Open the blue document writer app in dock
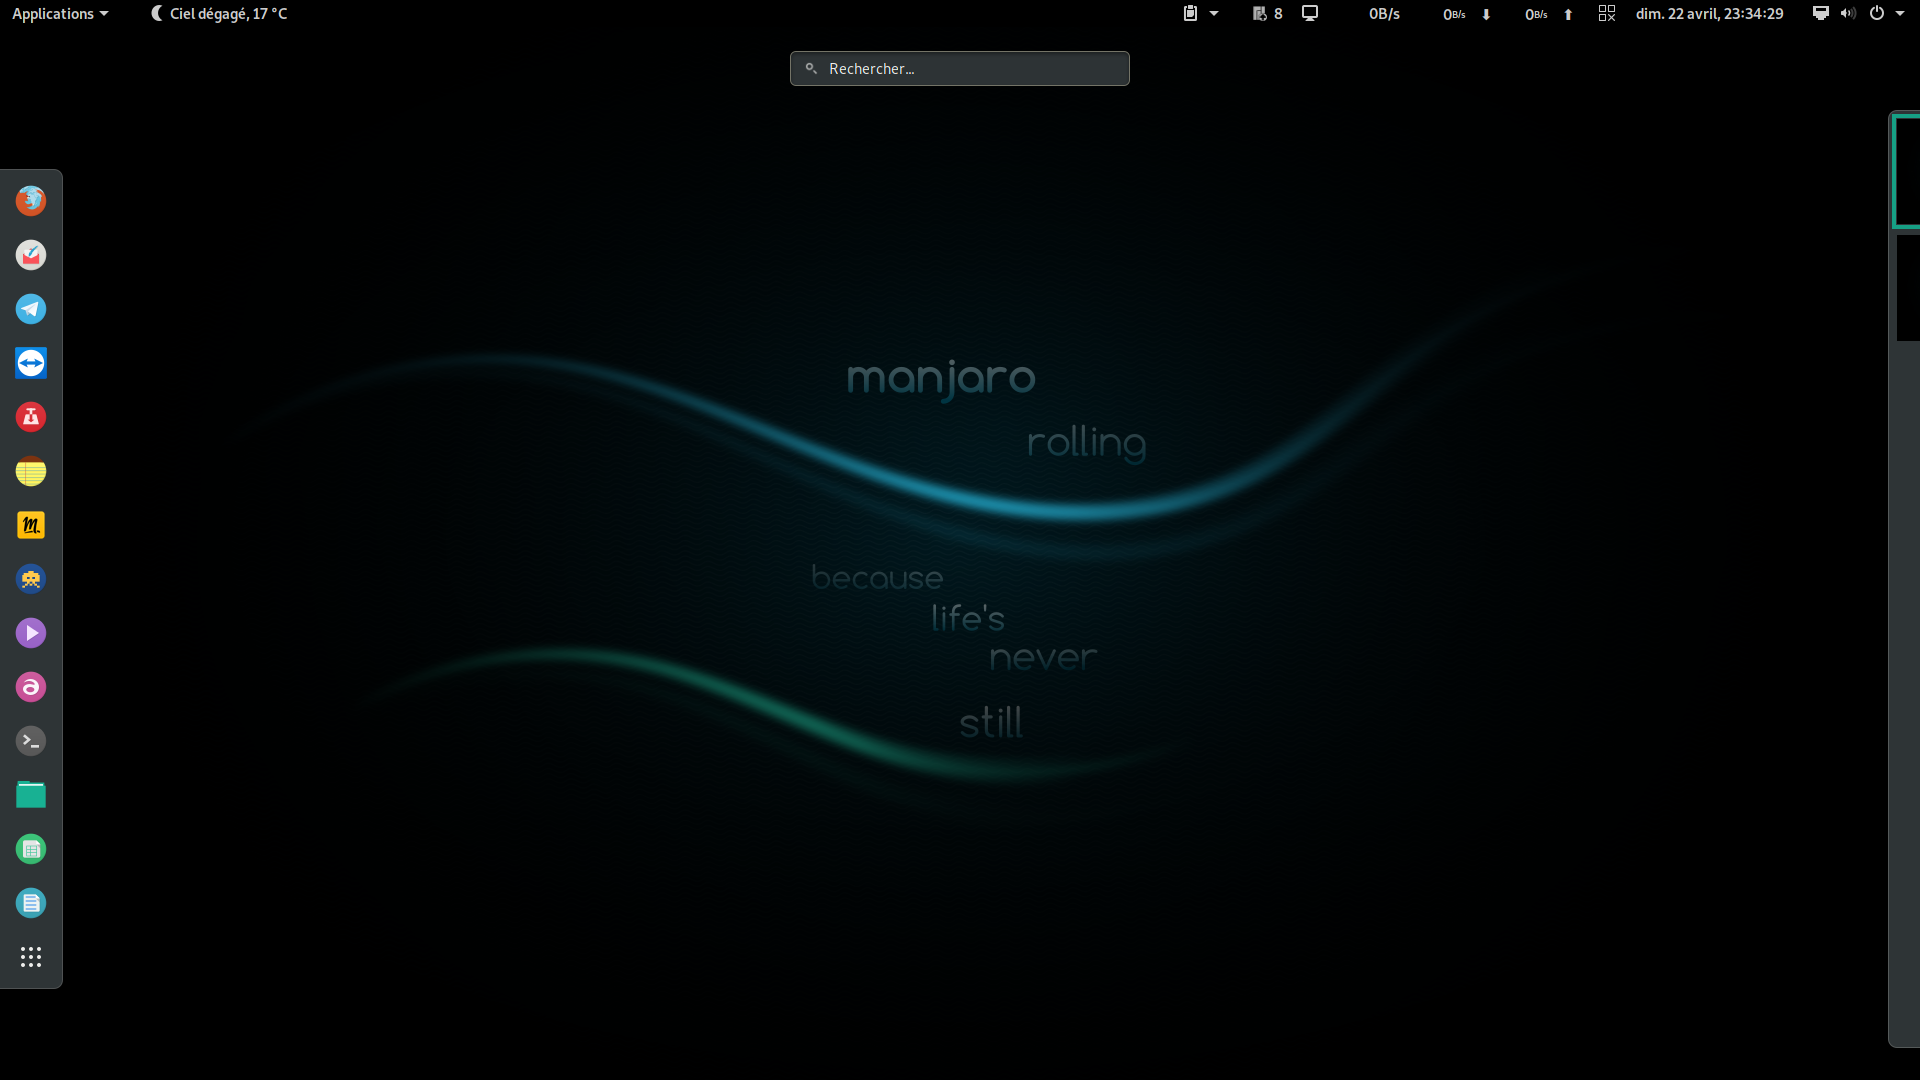Image resolution: width=1920 pixels, height=1080 pixels. coord(31,903)
